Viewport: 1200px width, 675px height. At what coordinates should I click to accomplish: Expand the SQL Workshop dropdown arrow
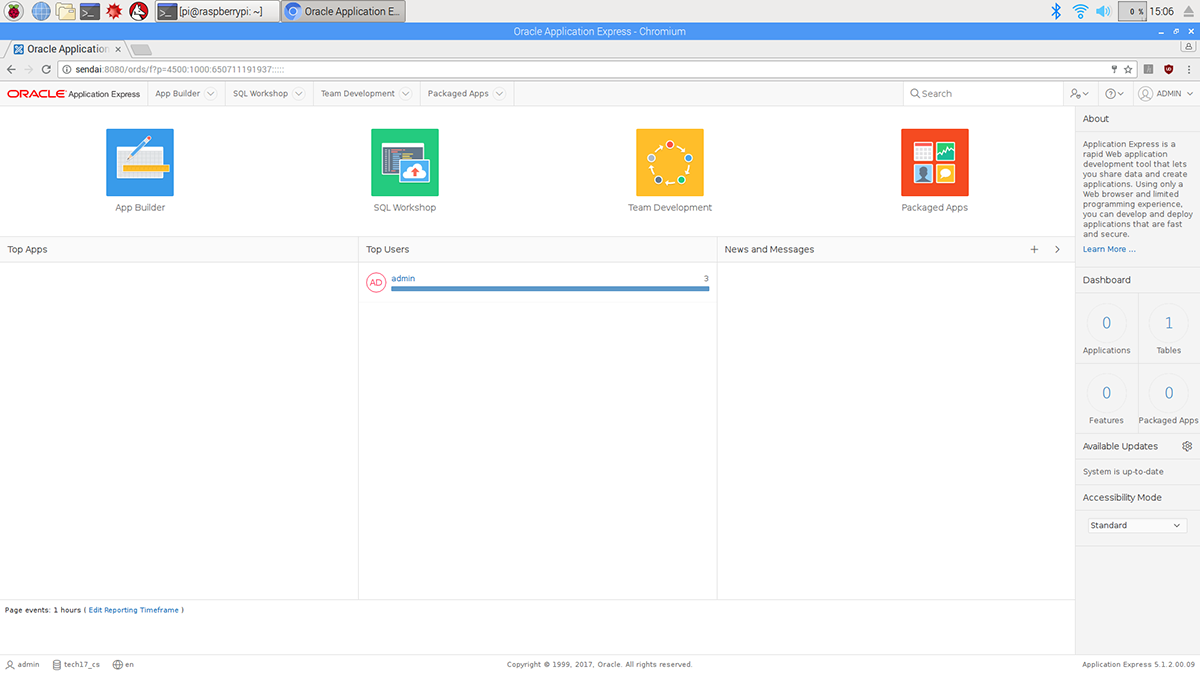click(298, 93)
